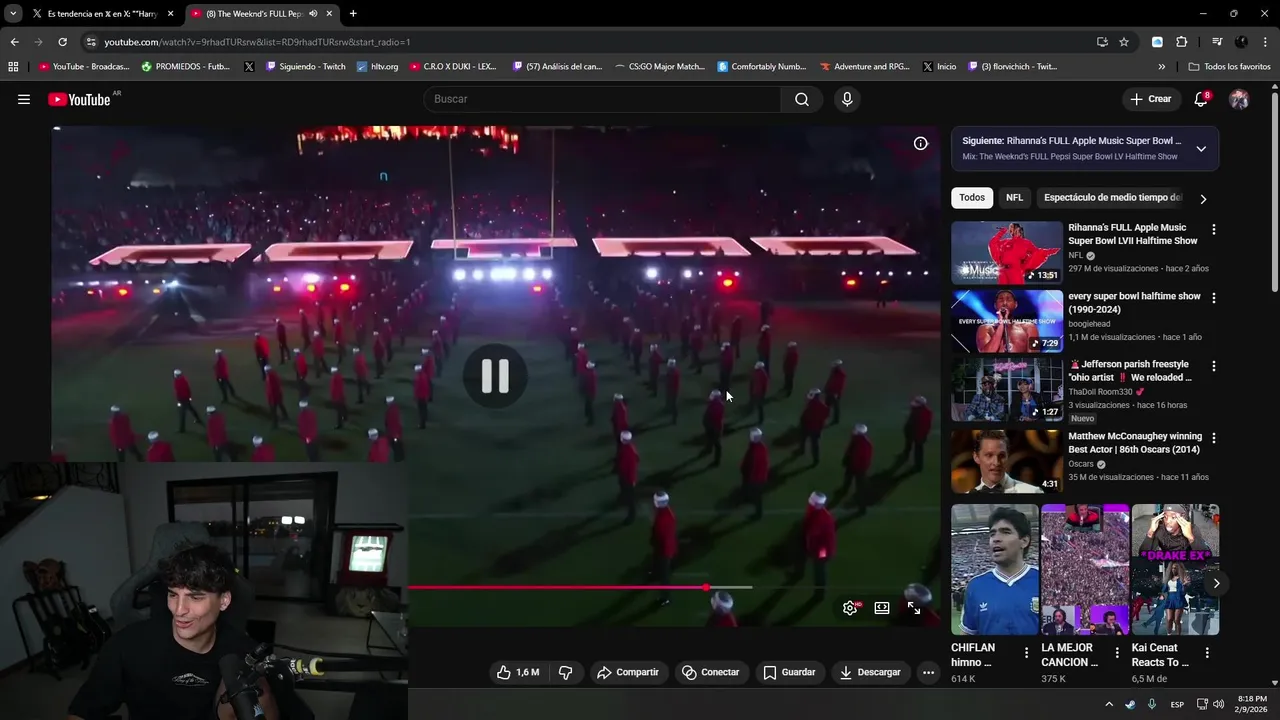The image size is (1280, 720).
Task: Open options for Jefferson parish freestyle video
Action: pyautogui.click(x=1214, y=366)
